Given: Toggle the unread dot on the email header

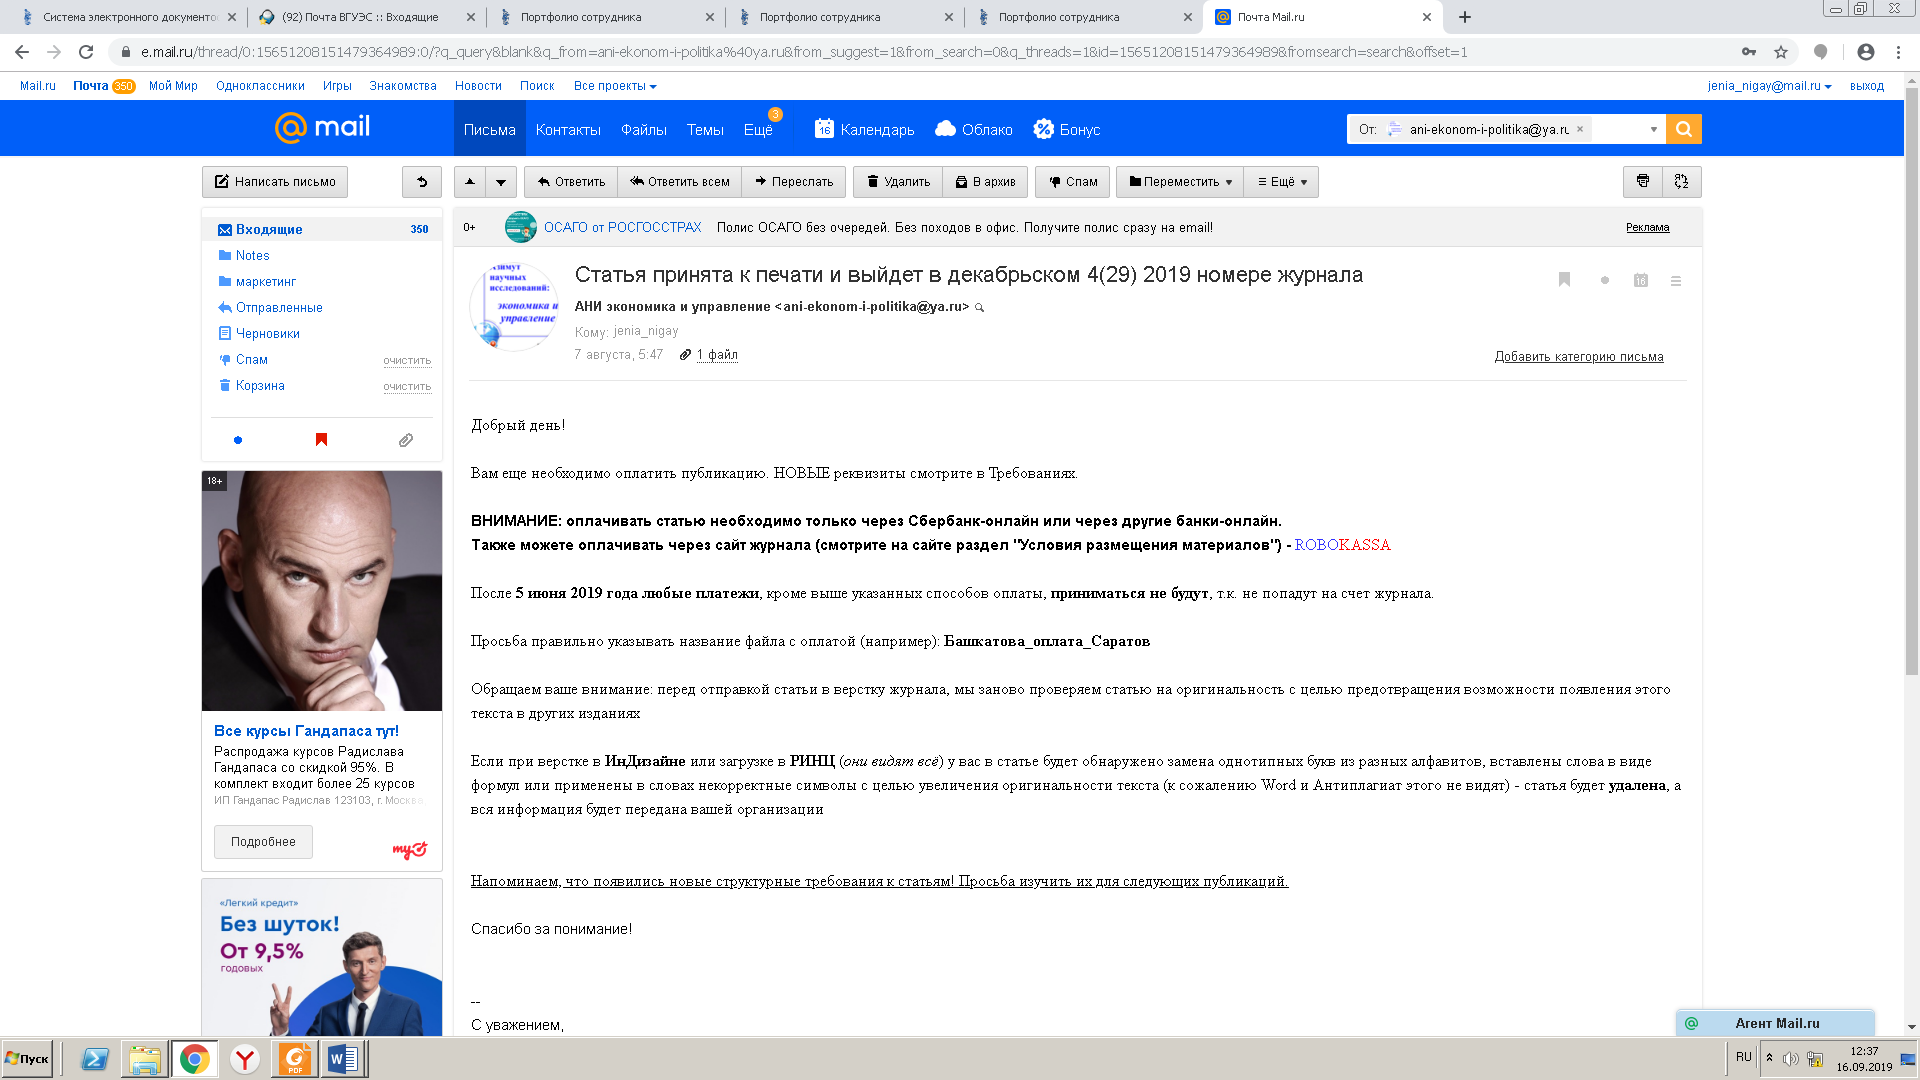Looking at the screenshot, I should click(x=1605, y=280).
